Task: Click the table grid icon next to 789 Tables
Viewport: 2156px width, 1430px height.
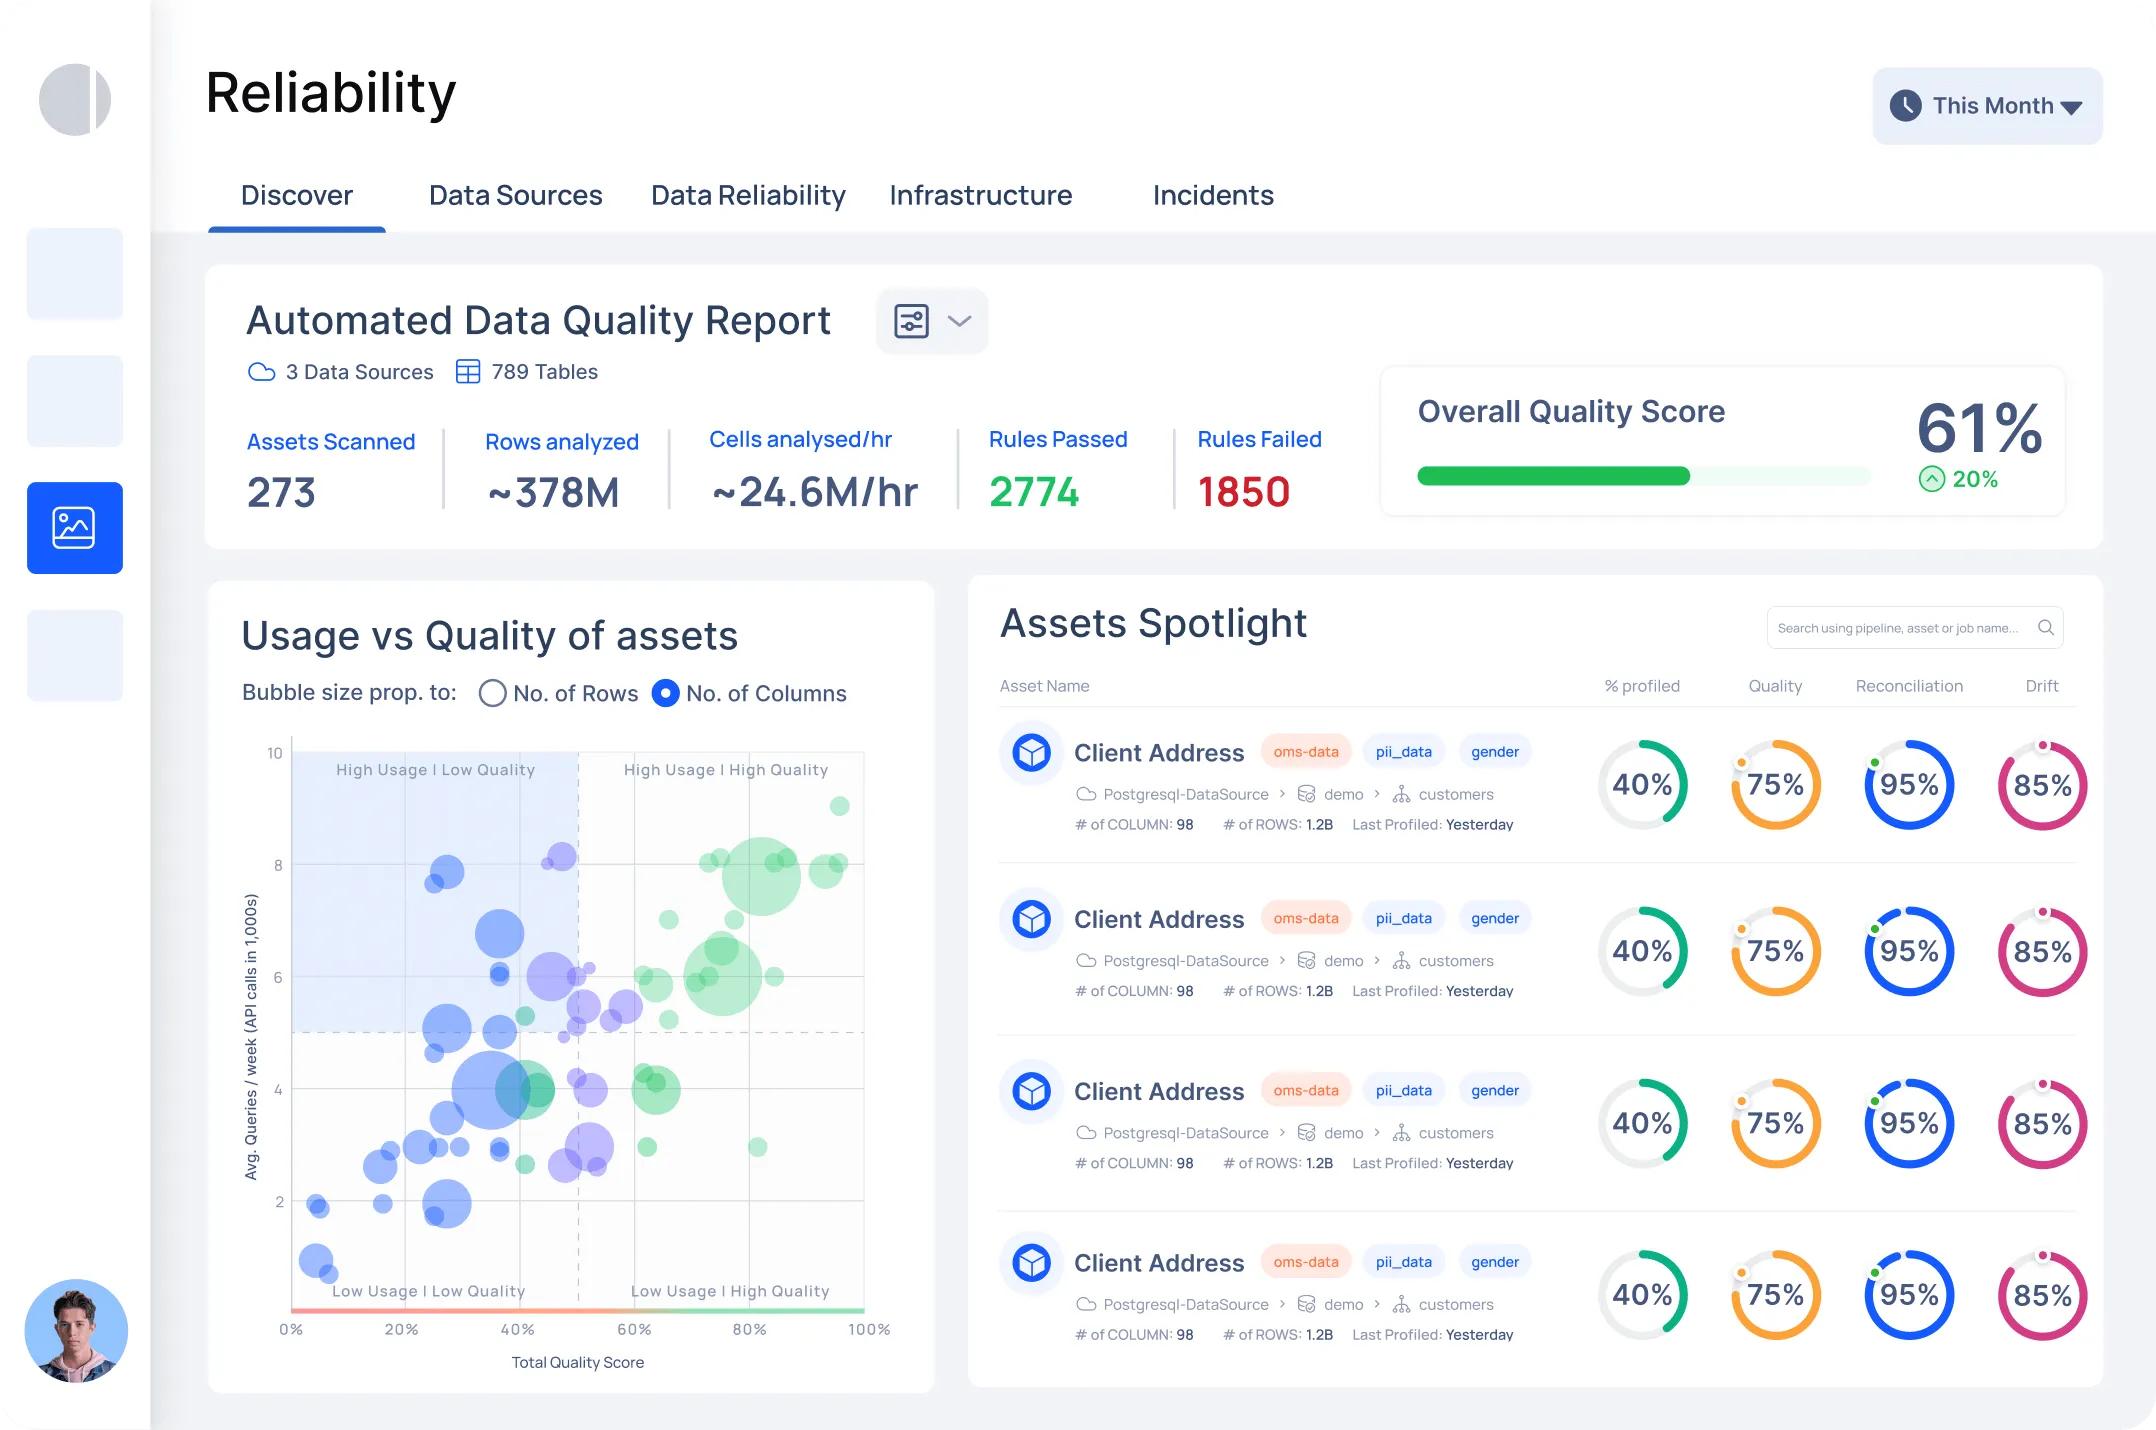Action: pyautogui.click(x=466, y=371)
